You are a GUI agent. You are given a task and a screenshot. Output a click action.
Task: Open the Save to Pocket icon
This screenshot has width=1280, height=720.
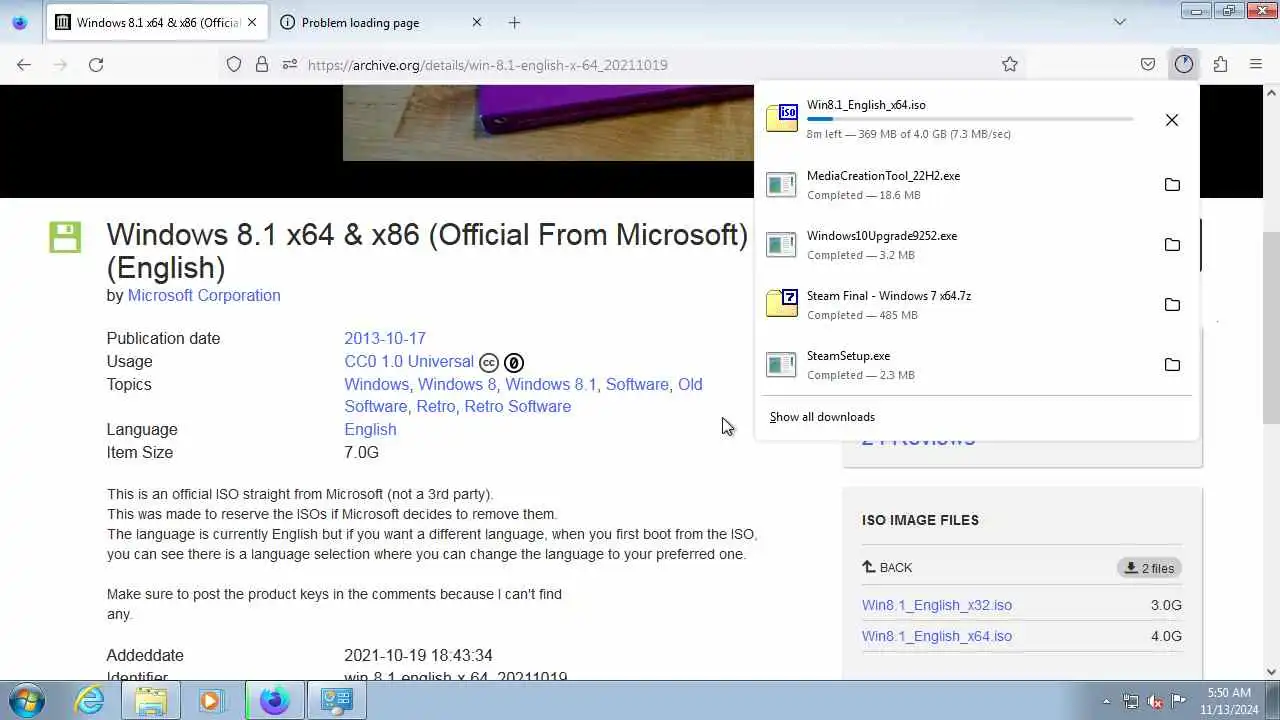[x=1148, y=64]
